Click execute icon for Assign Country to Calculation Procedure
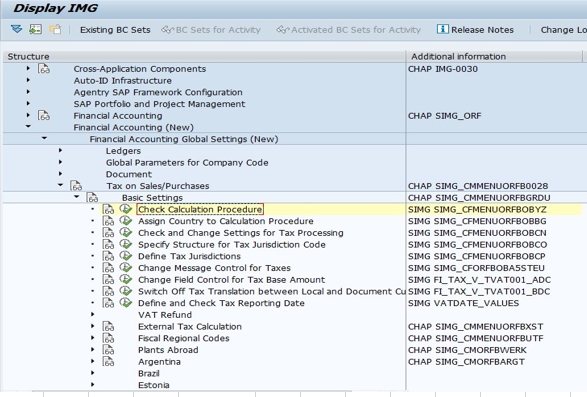Image resolution: width=587 pixels, height=397 pixels. pos(126,221)
